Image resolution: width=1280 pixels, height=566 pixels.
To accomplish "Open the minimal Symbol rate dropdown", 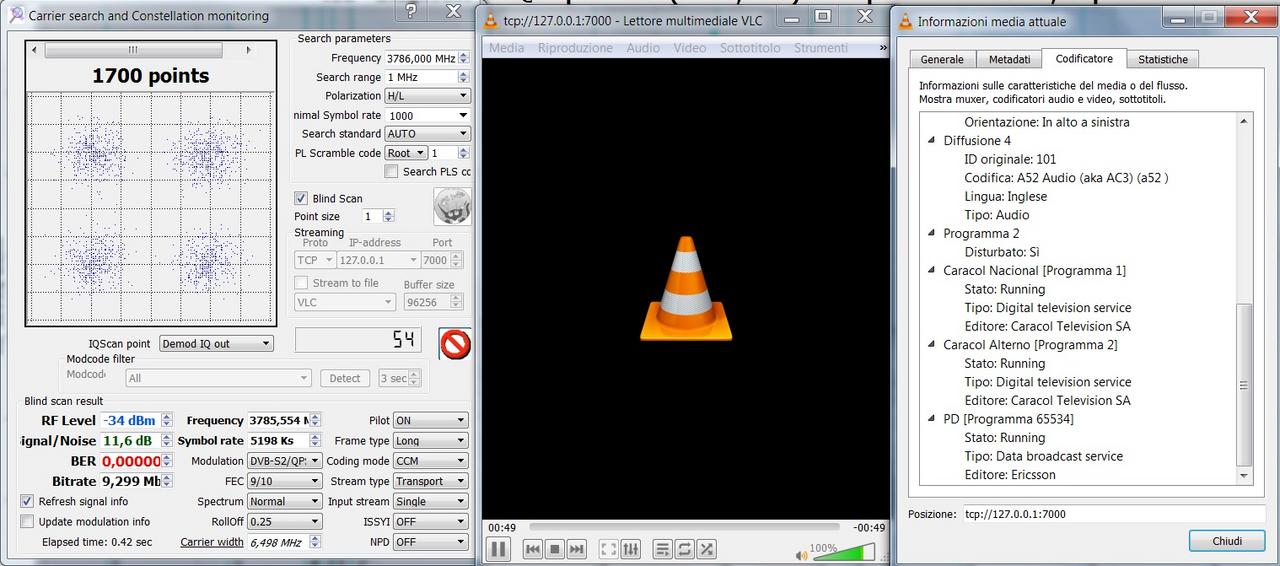I will (427, 115).
